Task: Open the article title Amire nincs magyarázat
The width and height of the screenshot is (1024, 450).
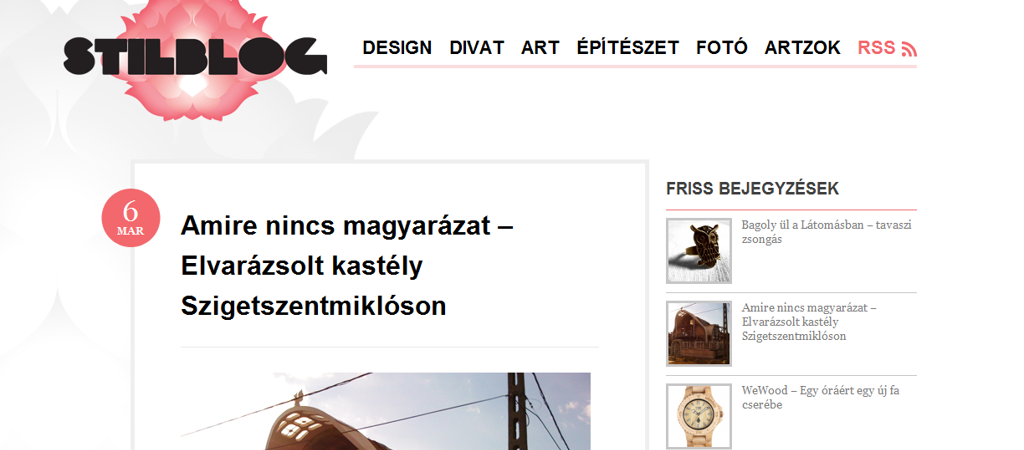Action: click(x=347, y=266)
